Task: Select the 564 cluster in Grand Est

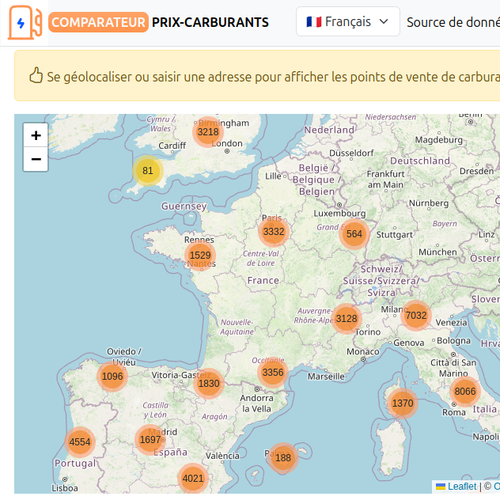Action: click(x=354, y=234)
